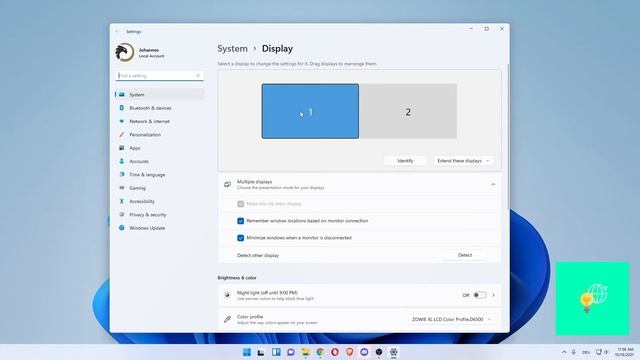
Task: Open Night light settings chevron
Action: 493,295
